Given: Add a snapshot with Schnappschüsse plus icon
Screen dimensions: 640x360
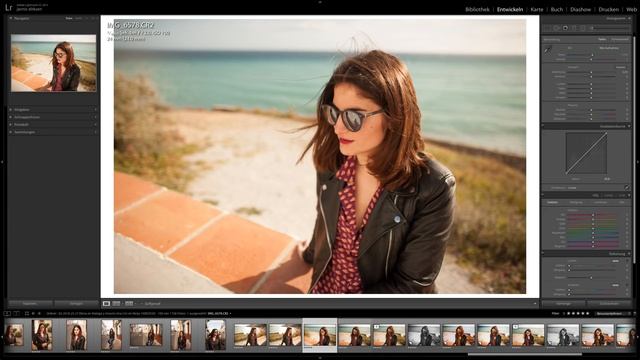Looking at the screenshot, I should coord(96,117).
